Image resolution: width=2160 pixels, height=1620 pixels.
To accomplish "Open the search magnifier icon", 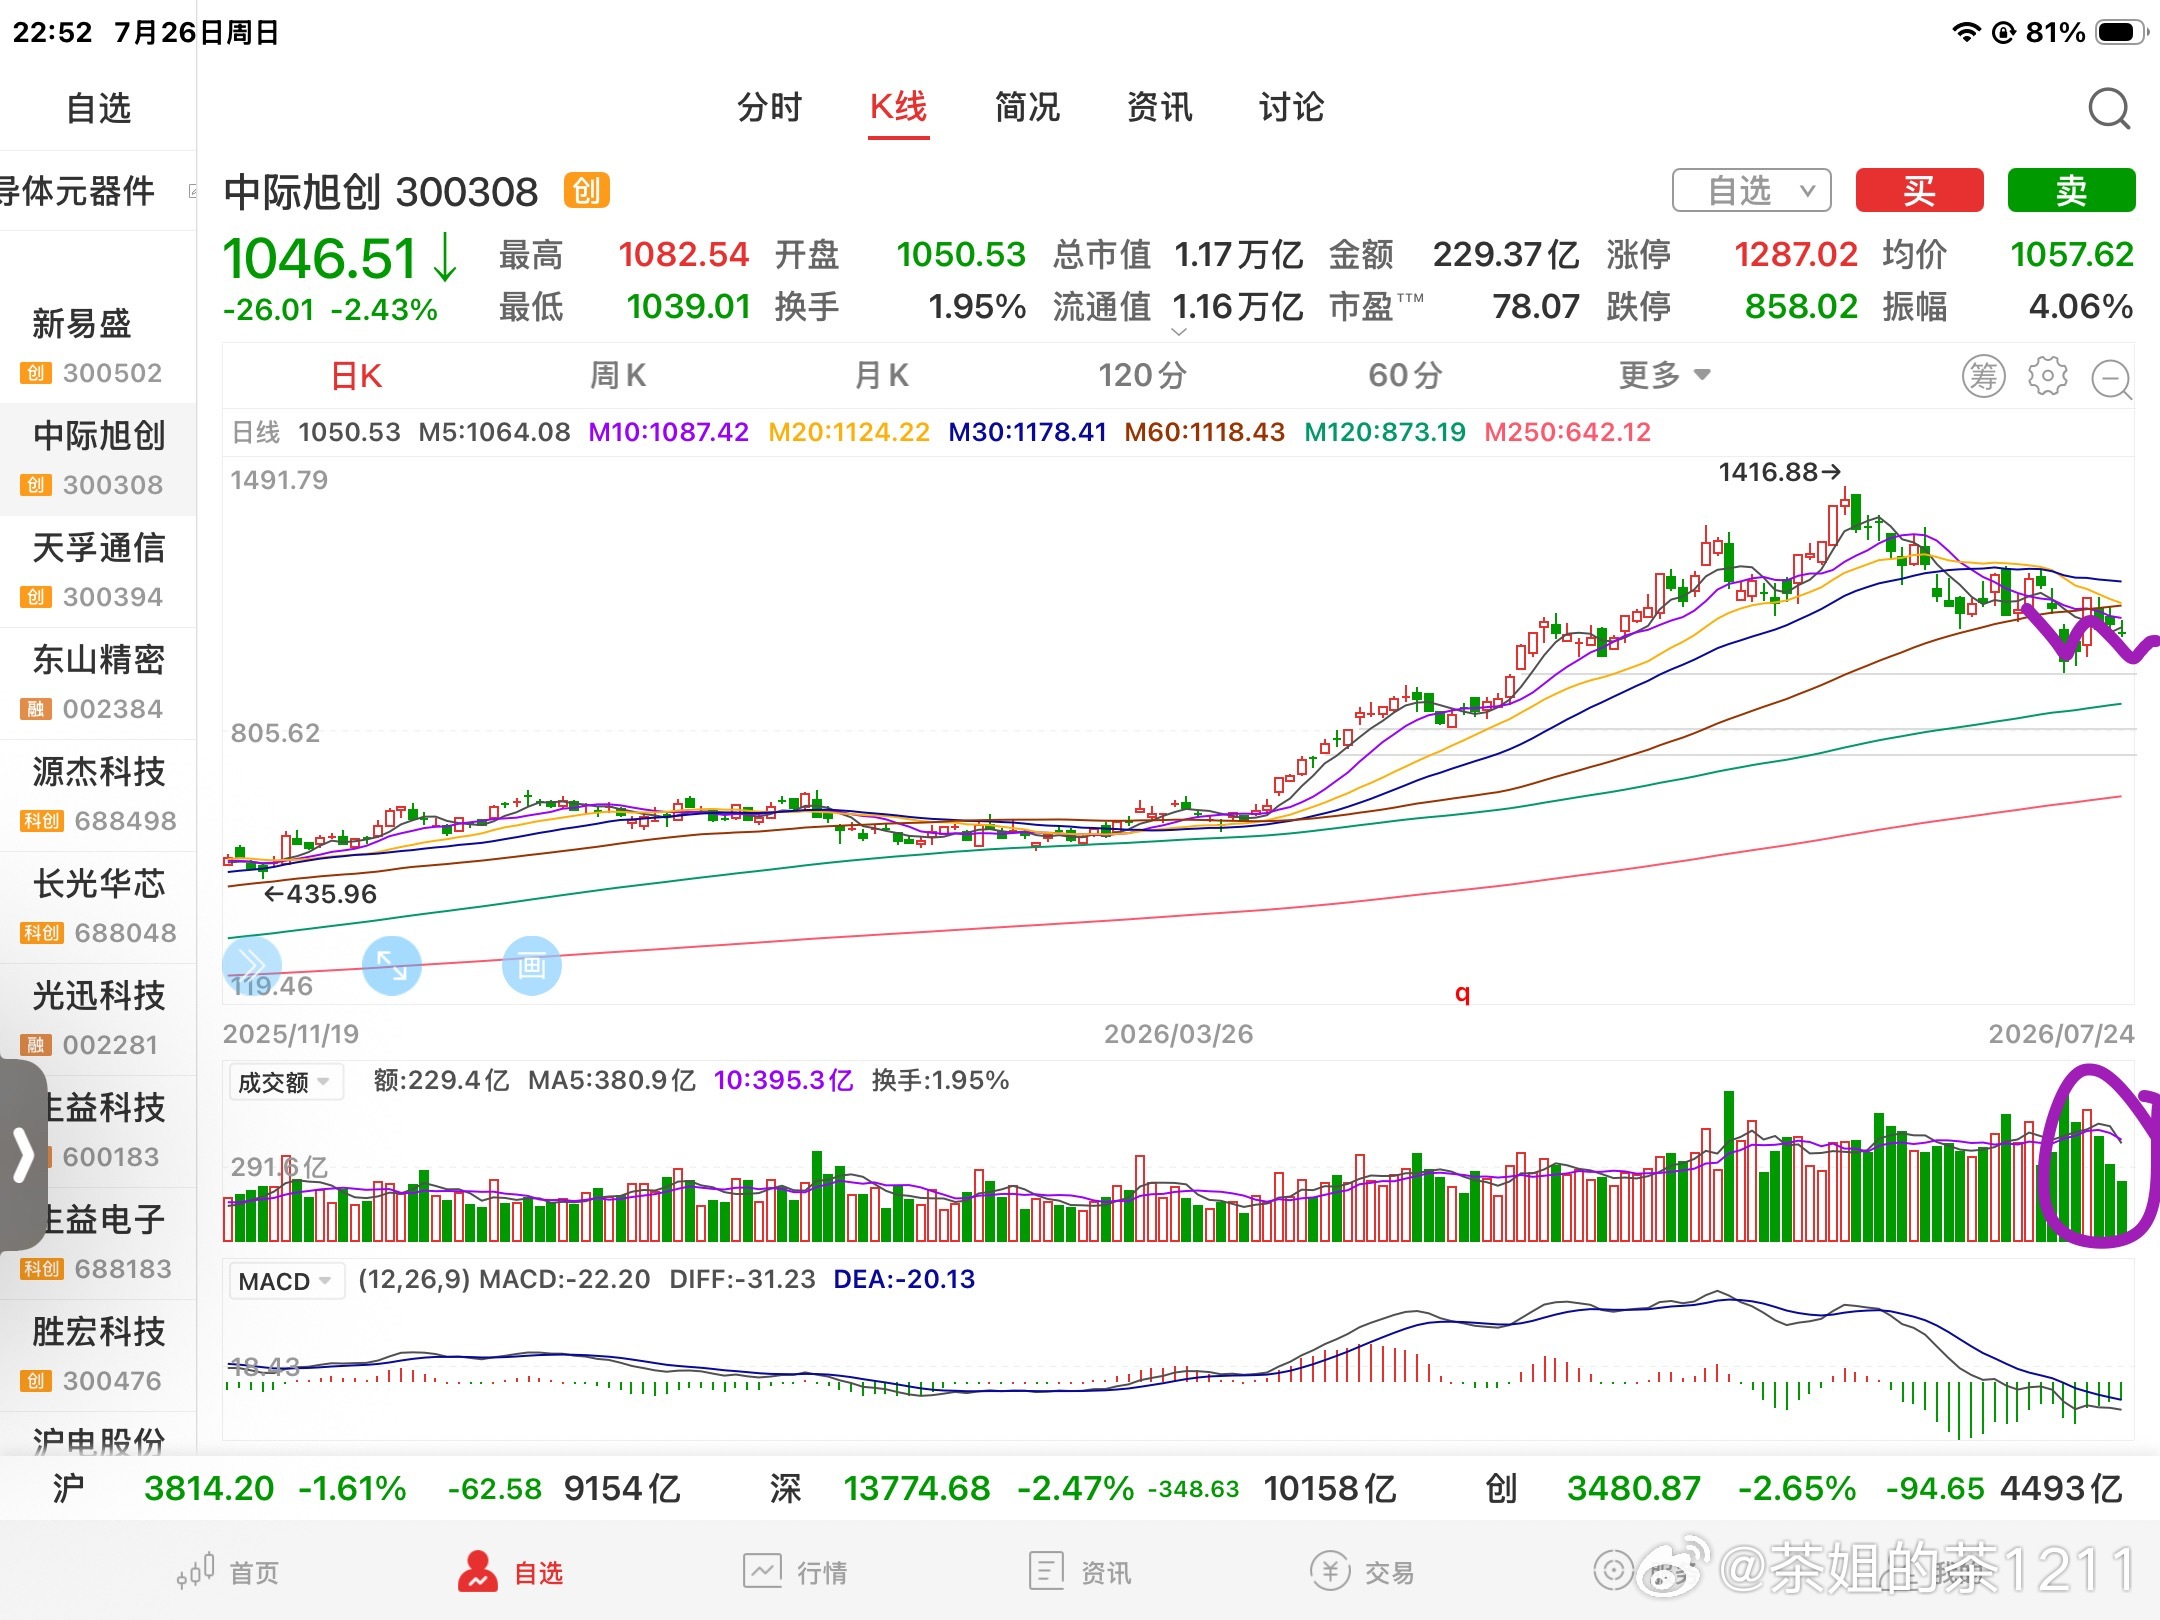I will 2110,109.
